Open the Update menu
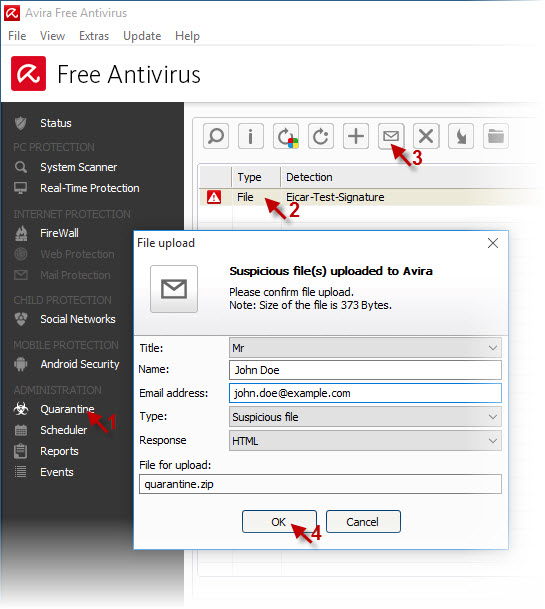This screenshot has width=545, height=609. [142, 36]
